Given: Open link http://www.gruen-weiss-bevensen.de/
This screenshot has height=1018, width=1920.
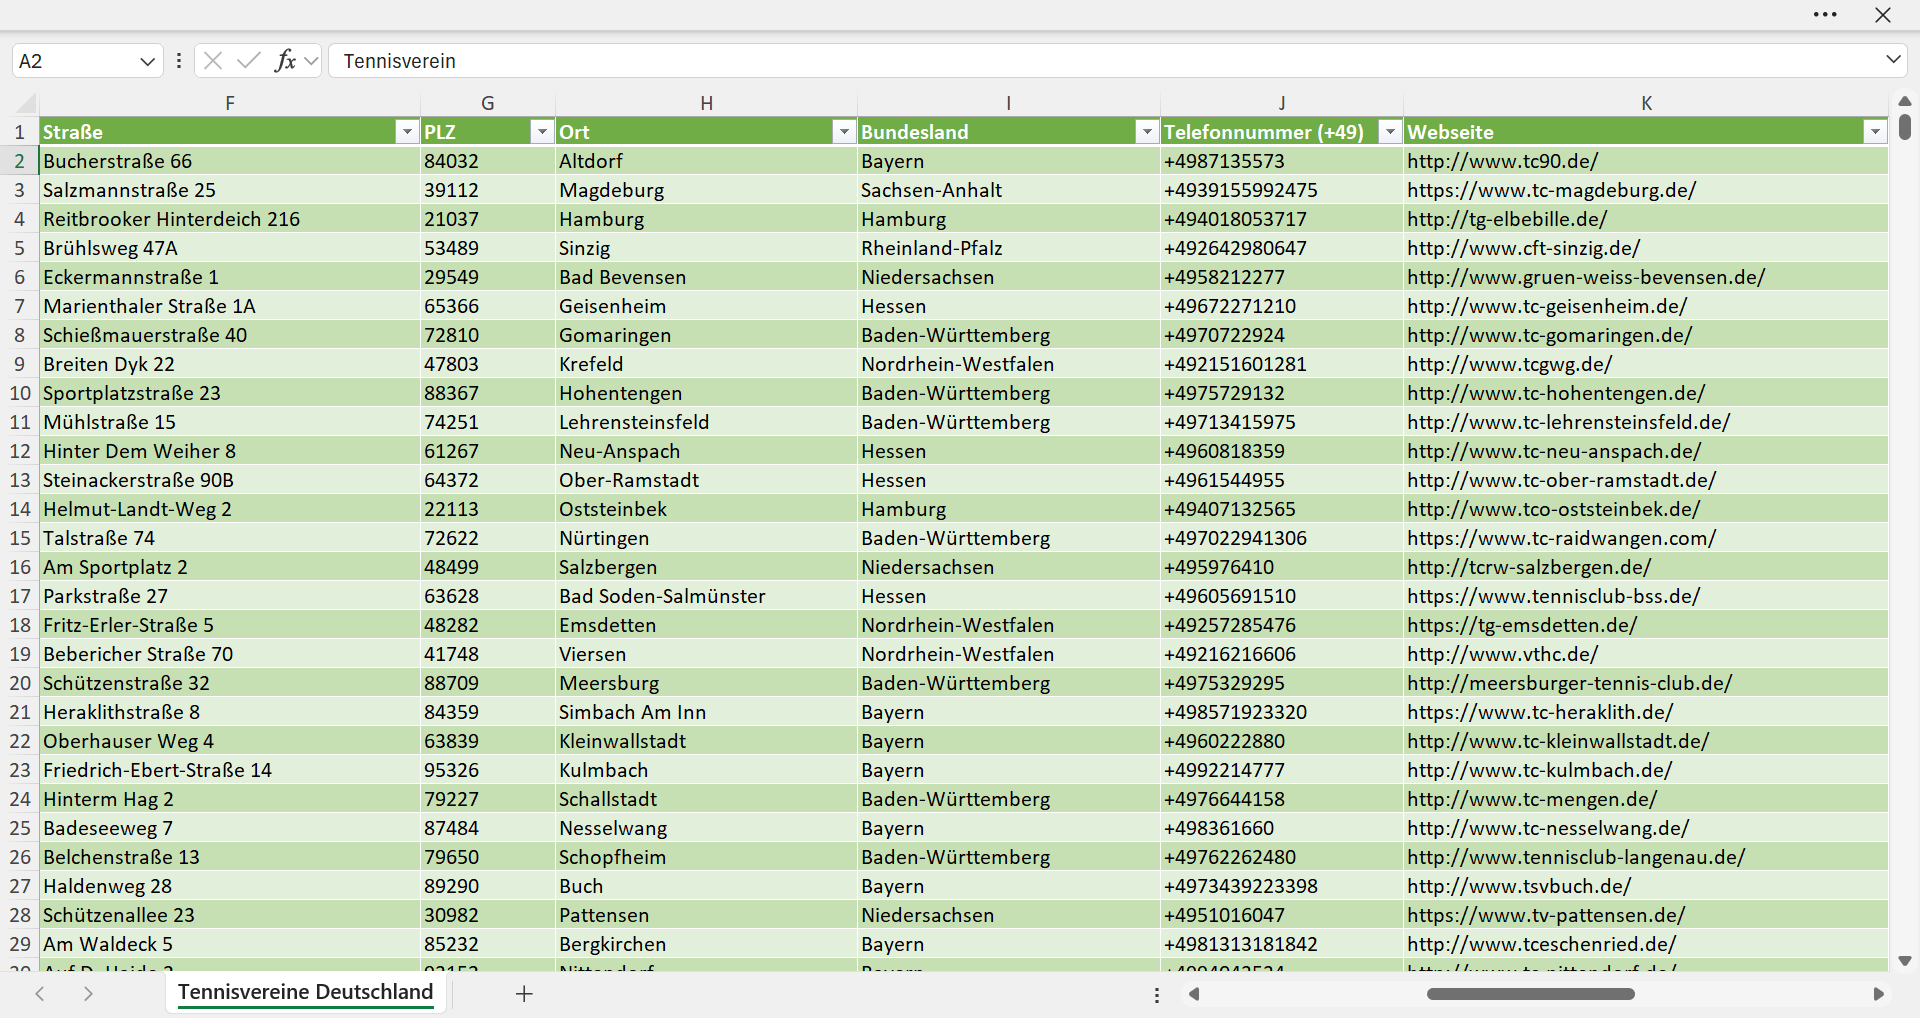Looking at the screenshot, I should click(1586, 277).
